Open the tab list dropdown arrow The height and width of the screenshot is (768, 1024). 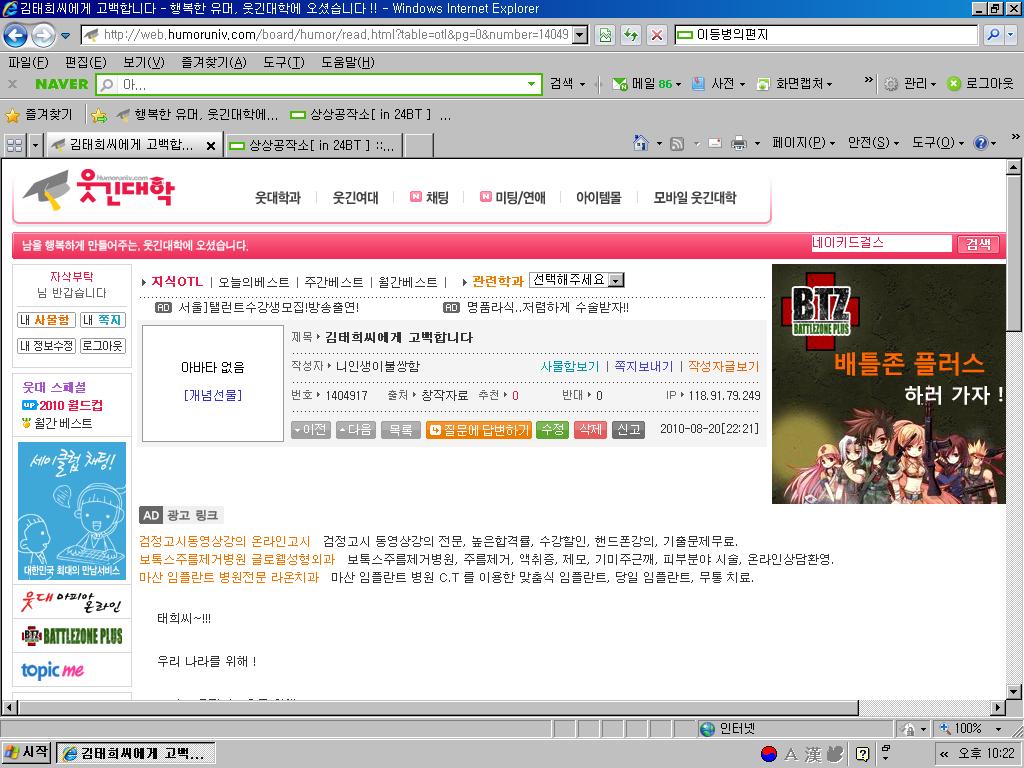pos(35,145)
